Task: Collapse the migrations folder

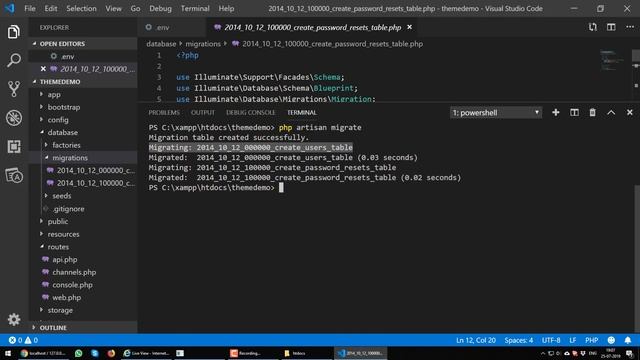Action: tap(70, 158)
